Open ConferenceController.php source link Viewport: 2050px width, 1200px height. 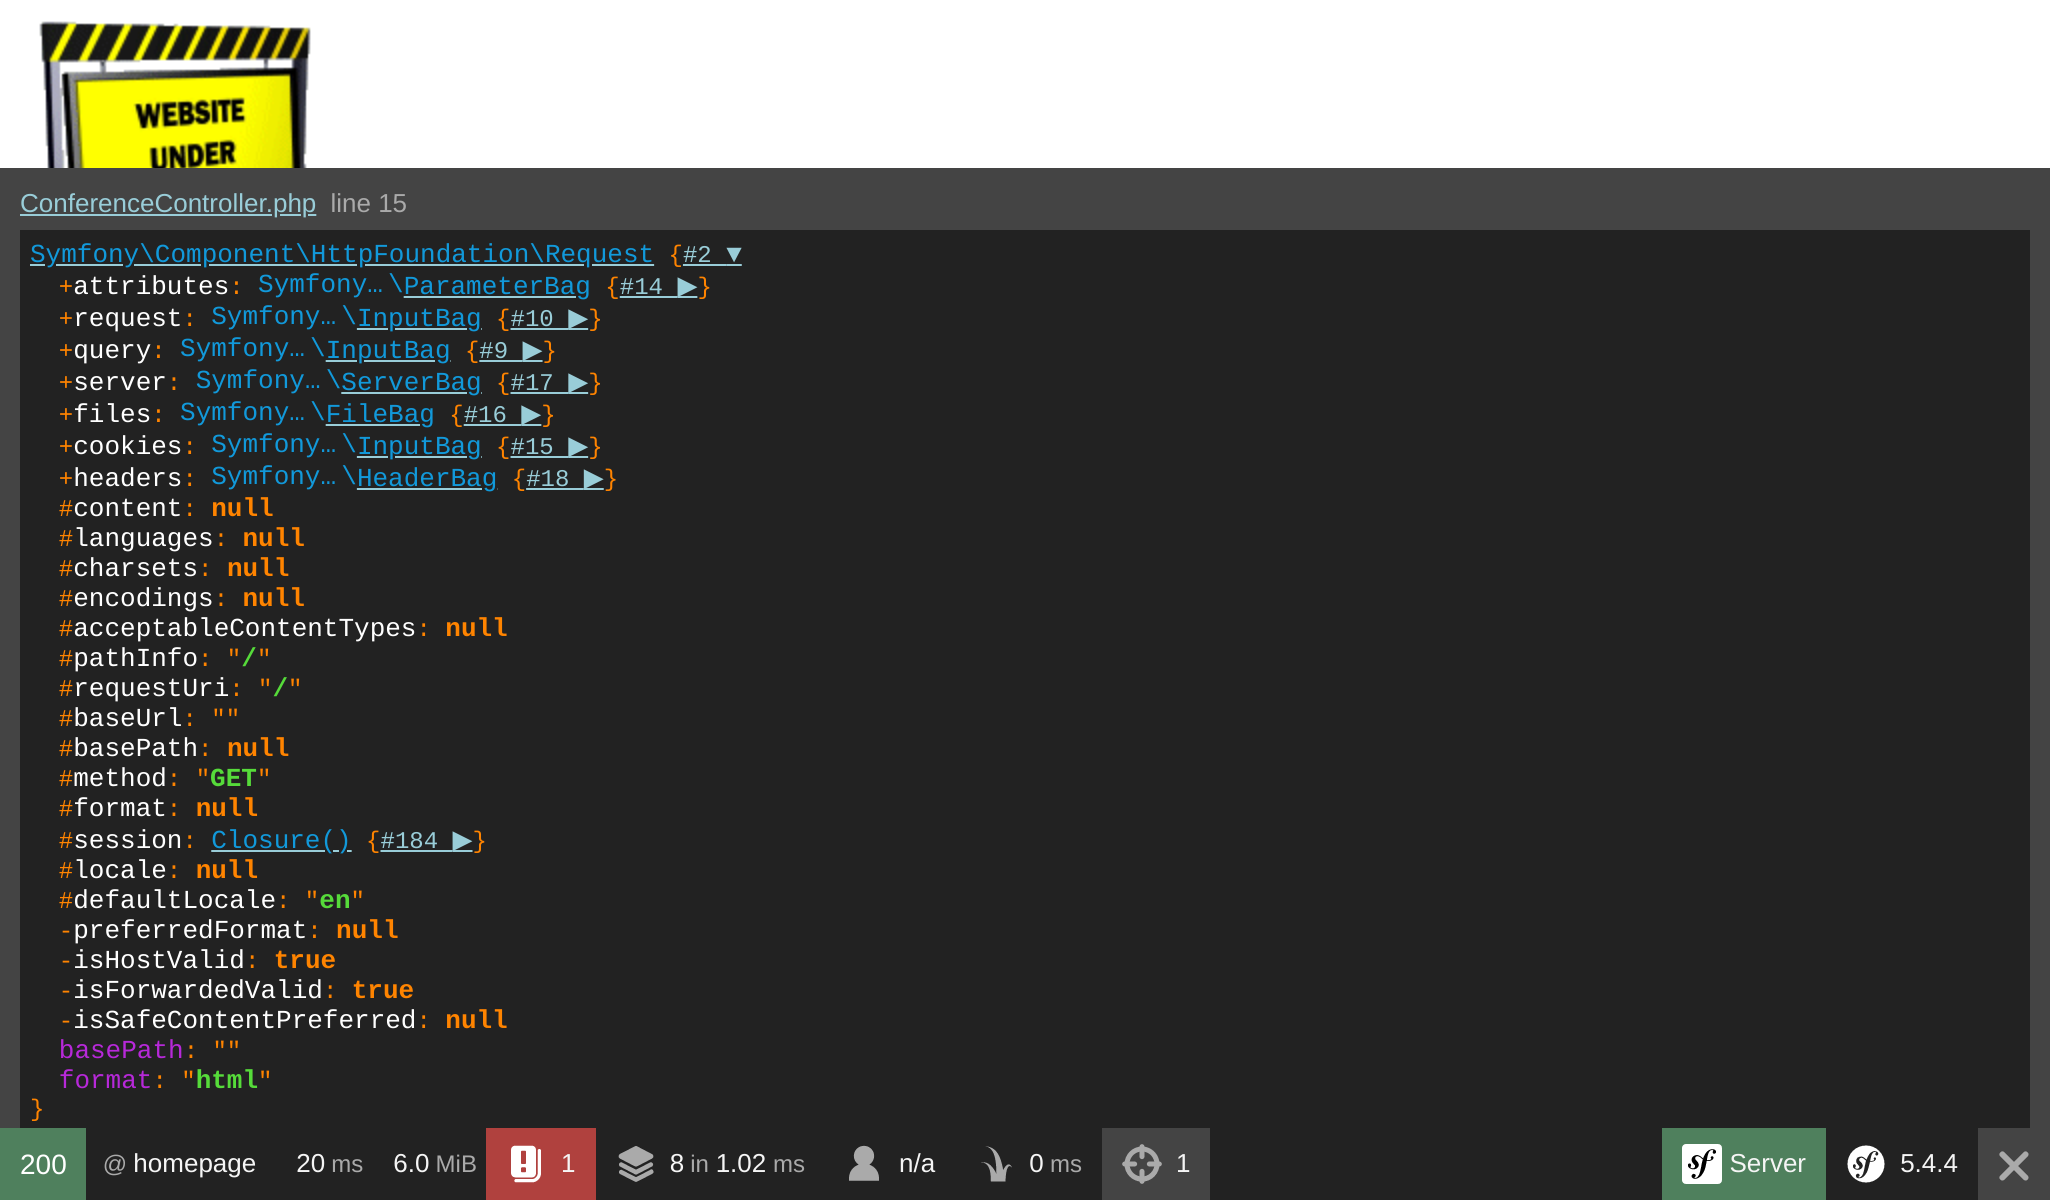(x=168, y=203)
